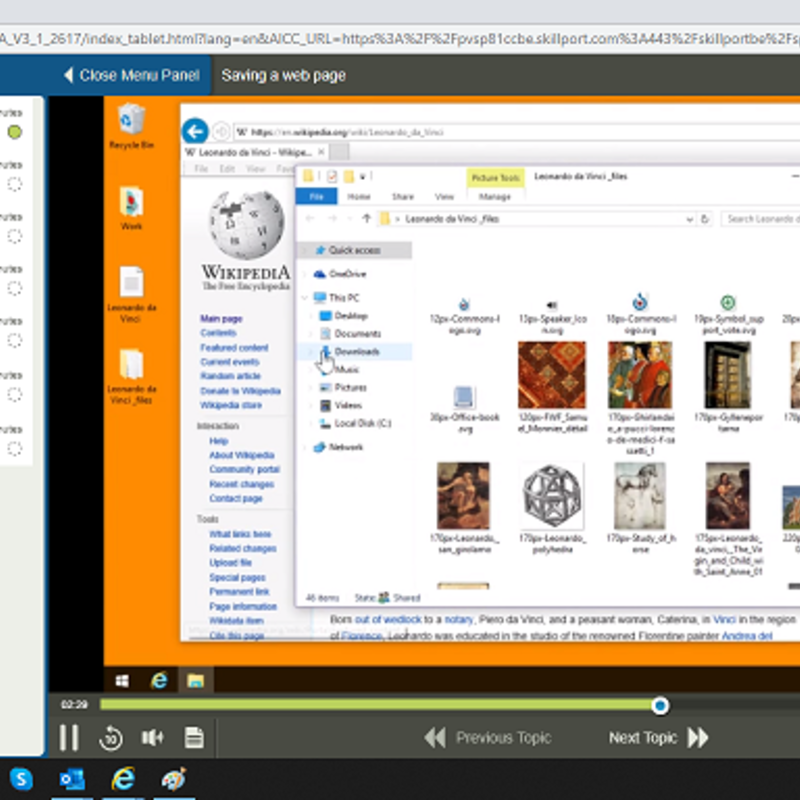Viewport: 800px width, 800px height.
Task: Switch to the Share ribbon tab
Action: pyautogui.click(x=403, y=196)
